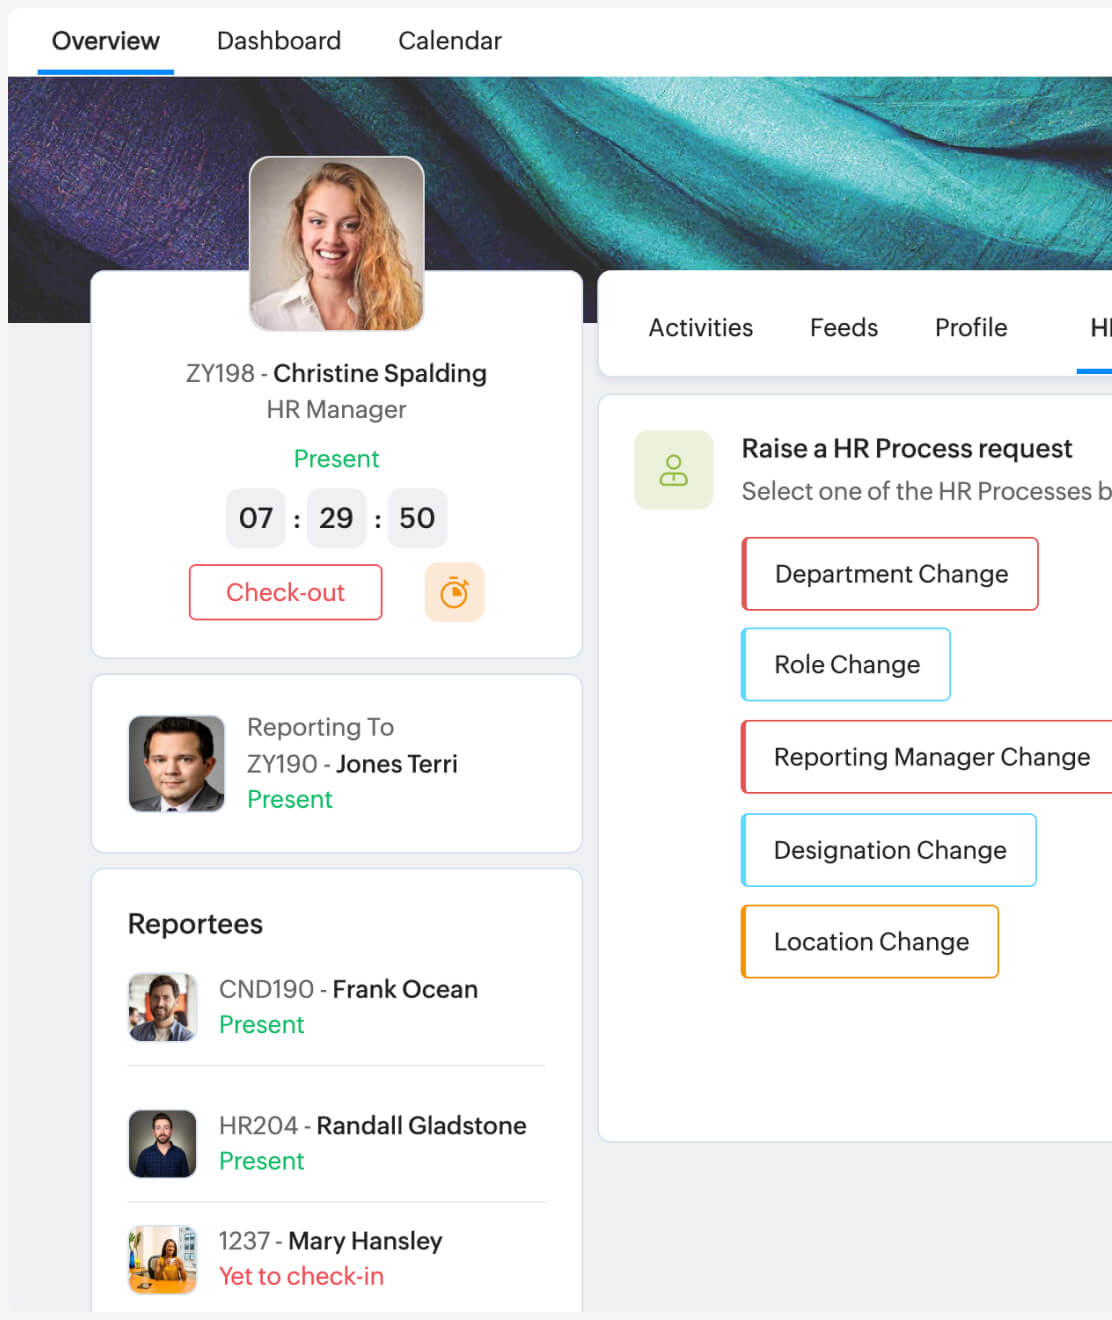Open Christine Spalding's profile photo
Screen dimensions: 1112x1320
[336, 243]
